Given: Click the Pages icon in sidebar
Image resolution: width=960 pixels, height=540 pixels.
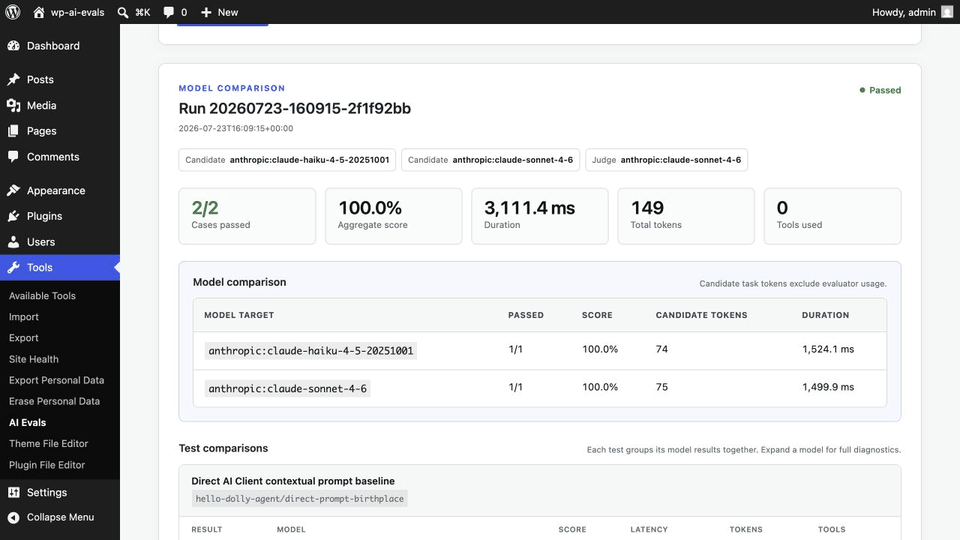Looking at the screenshot, I should pos(13,131).
